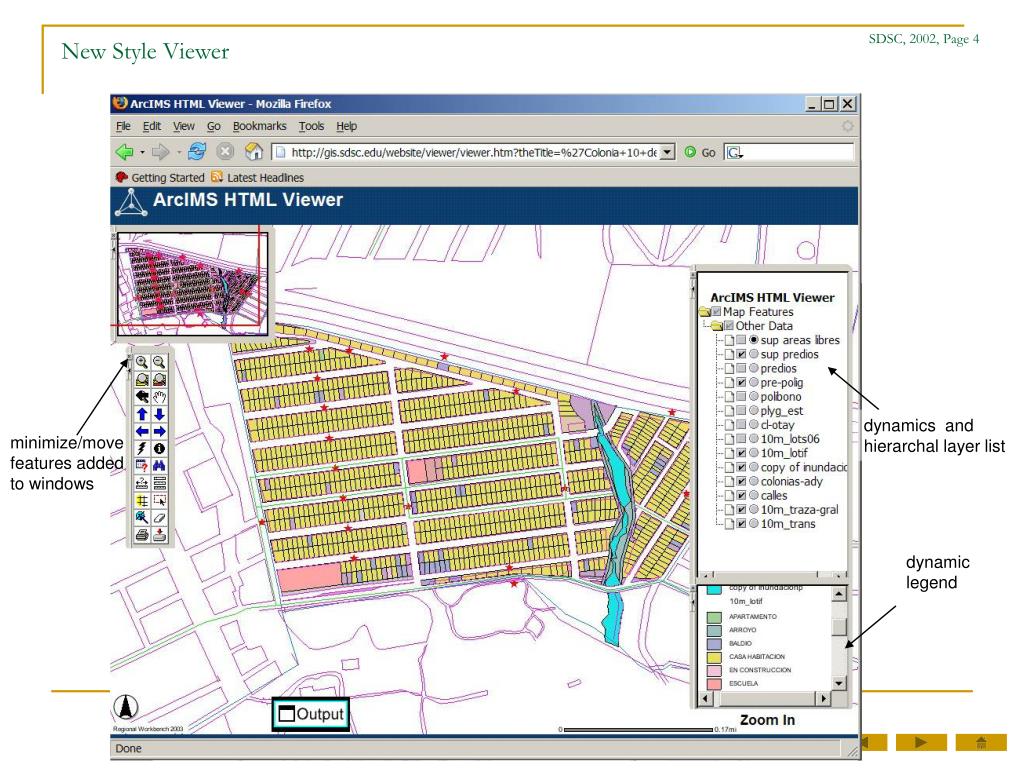Select the Zoom Out magnifier tool

159,362
